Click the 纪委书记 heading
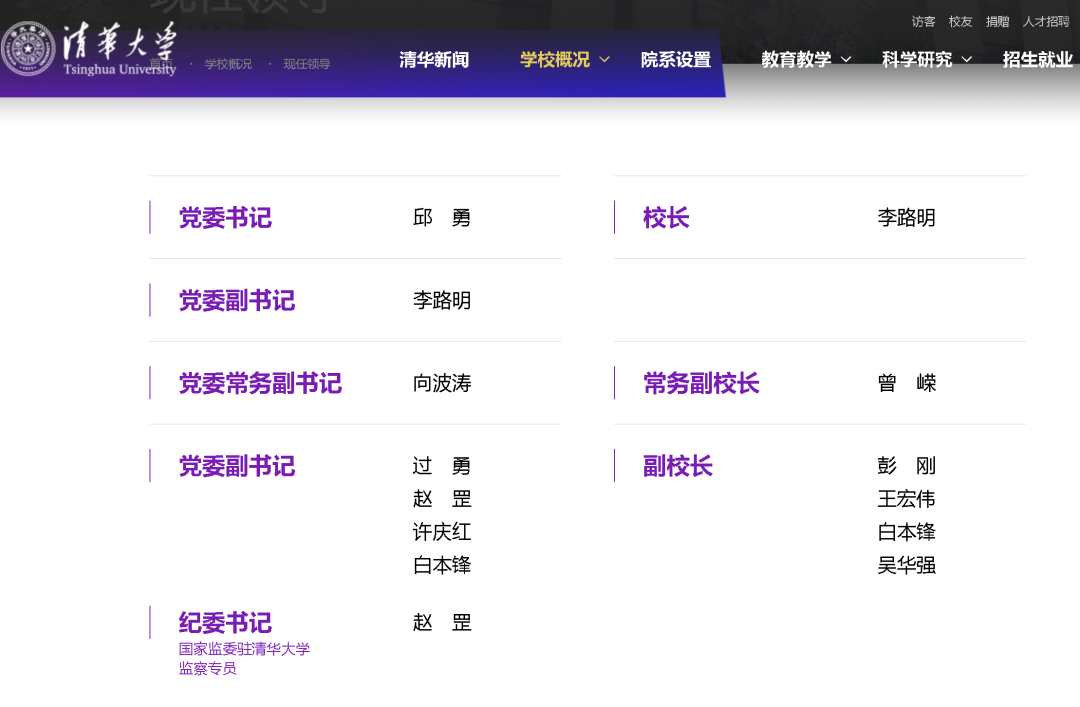 pyautogui.click(x=225, y=623)
